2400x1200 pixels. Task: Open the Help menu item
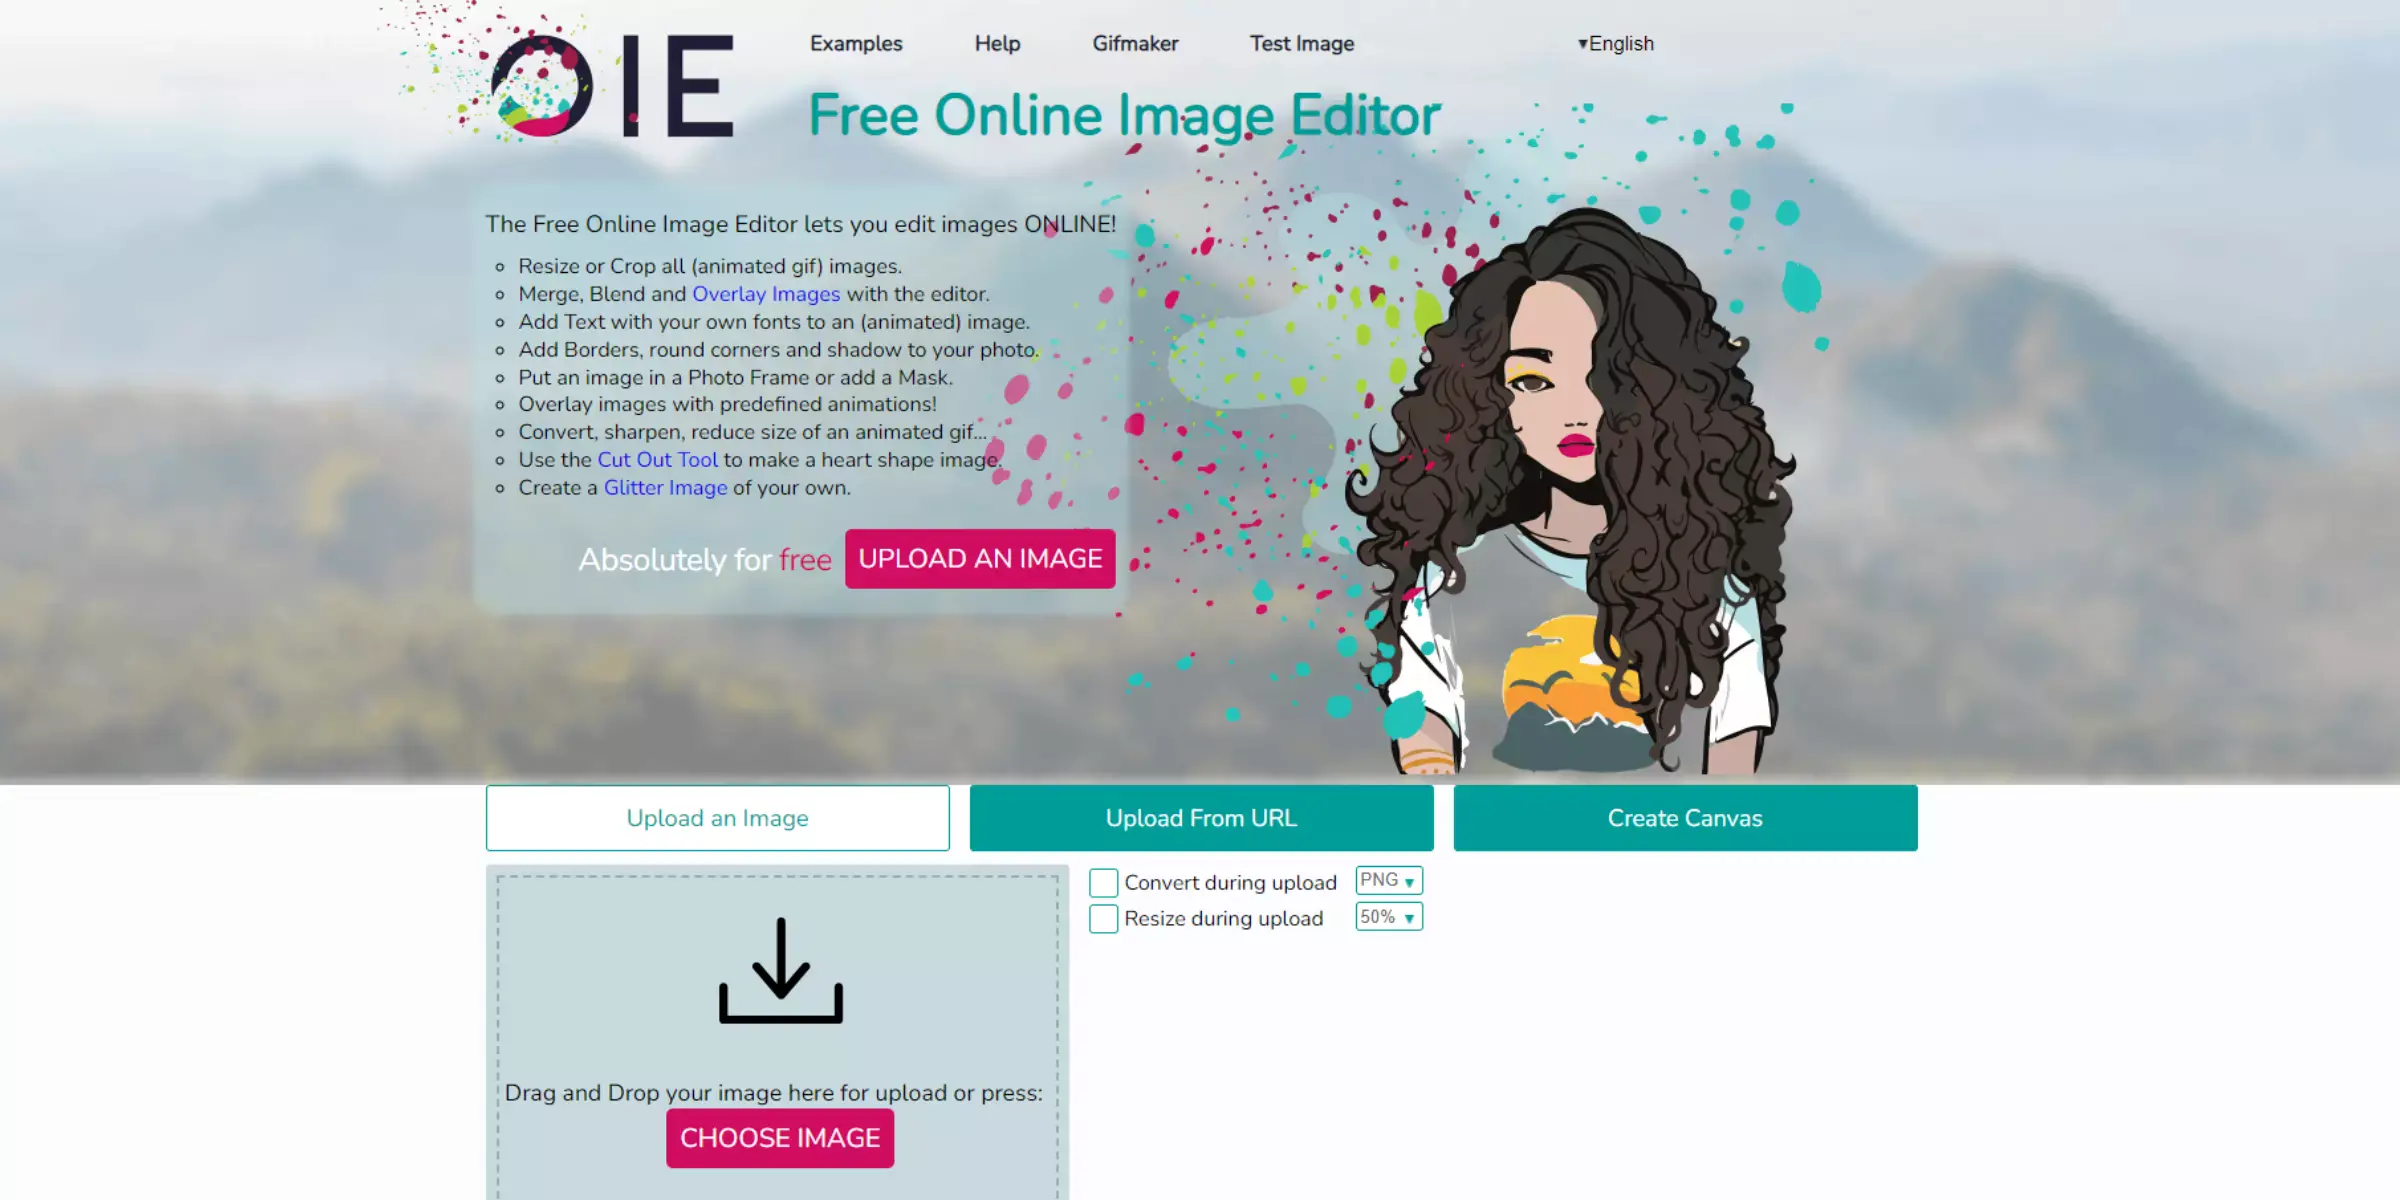[998, 43]
